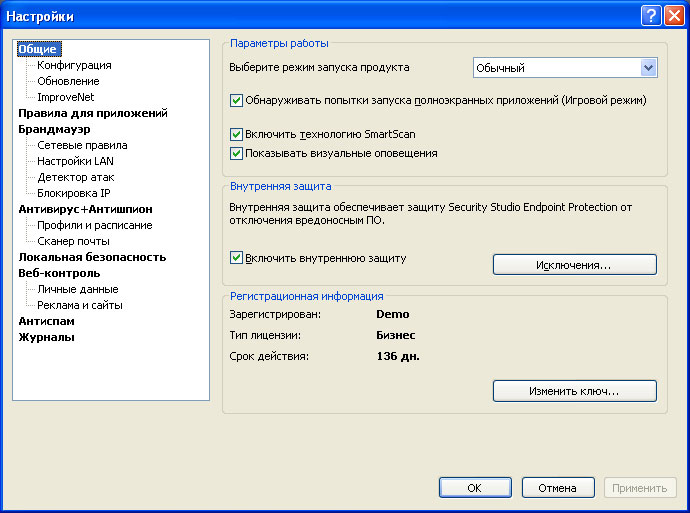Toggle Показывать визуальные оповещения checkbox
The height and width of the screenshot is (513, 690).
237,154
